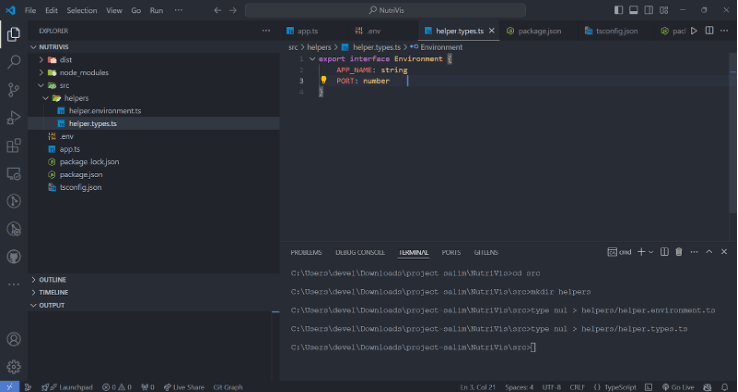
Task: Switch to the PORTS panel tab
Action: click(x=451, y=252)
